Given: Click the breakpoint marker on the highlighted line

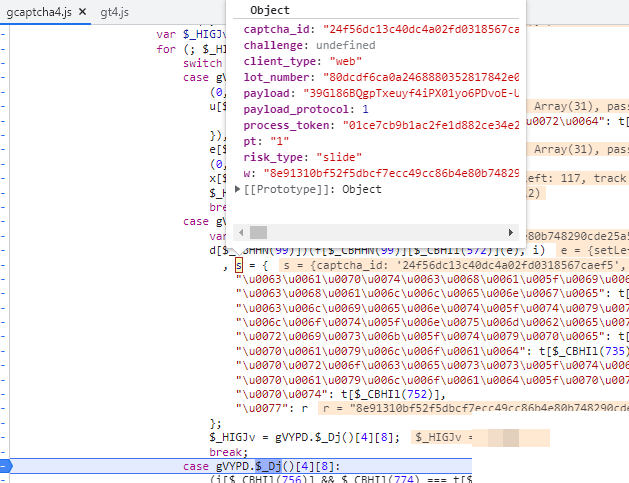Looking at the screenshot, I should pos(6,467).
